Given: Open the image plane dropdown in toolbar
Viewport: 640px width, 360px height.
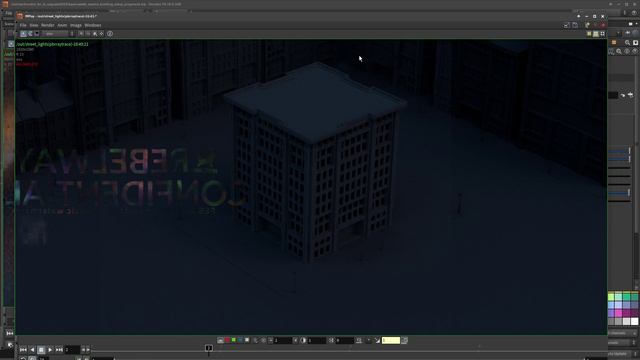Looking at the screenshot, I should [x=58, y=34].
